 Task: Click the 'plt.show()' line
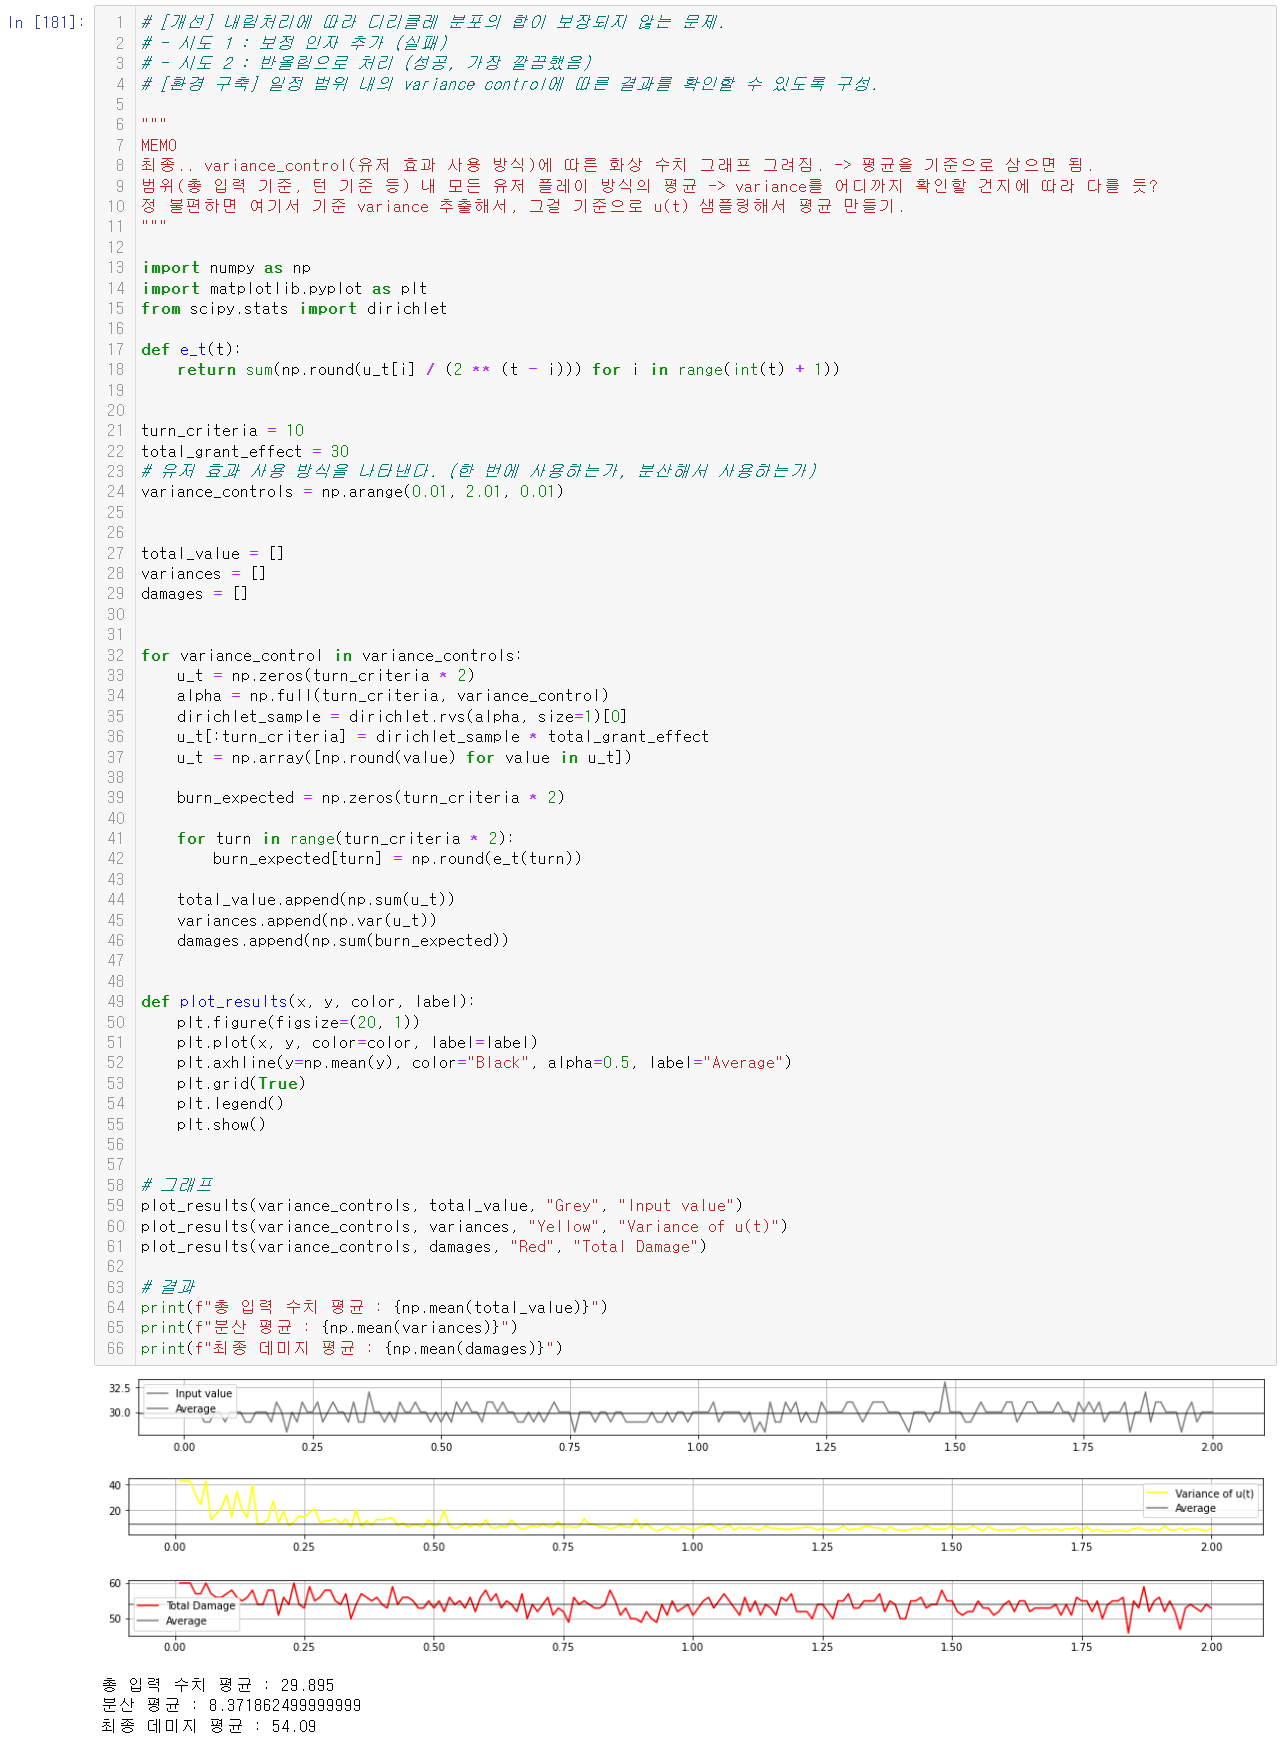[221, 1125]
